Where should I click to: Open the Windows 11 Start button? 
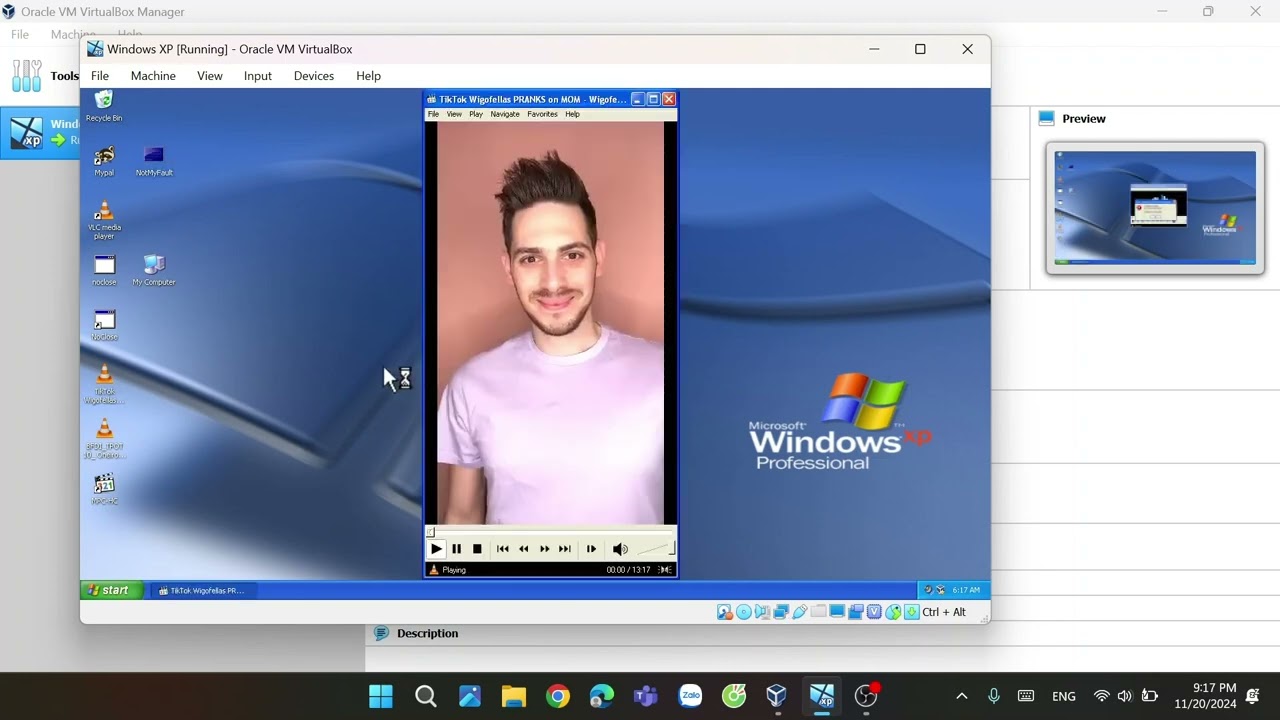(381, 696)
